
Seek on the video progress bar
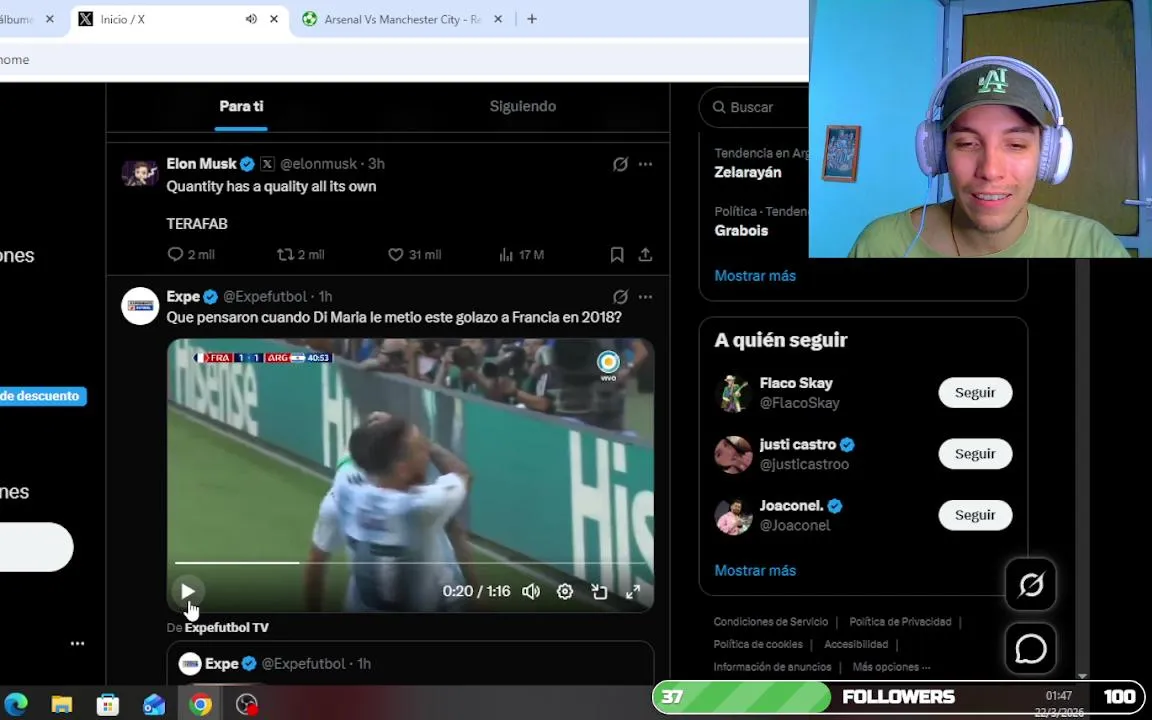pos(410,563)
